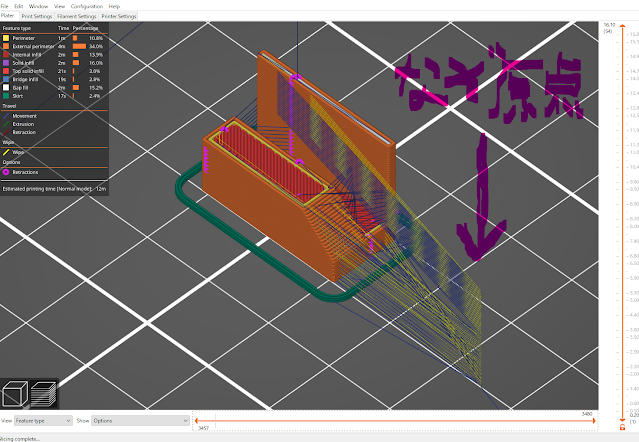Image resolution: width=639 pixels, height=442 pixels.
Task: Click the 'Time' legend column header
Action: [63, 28]
